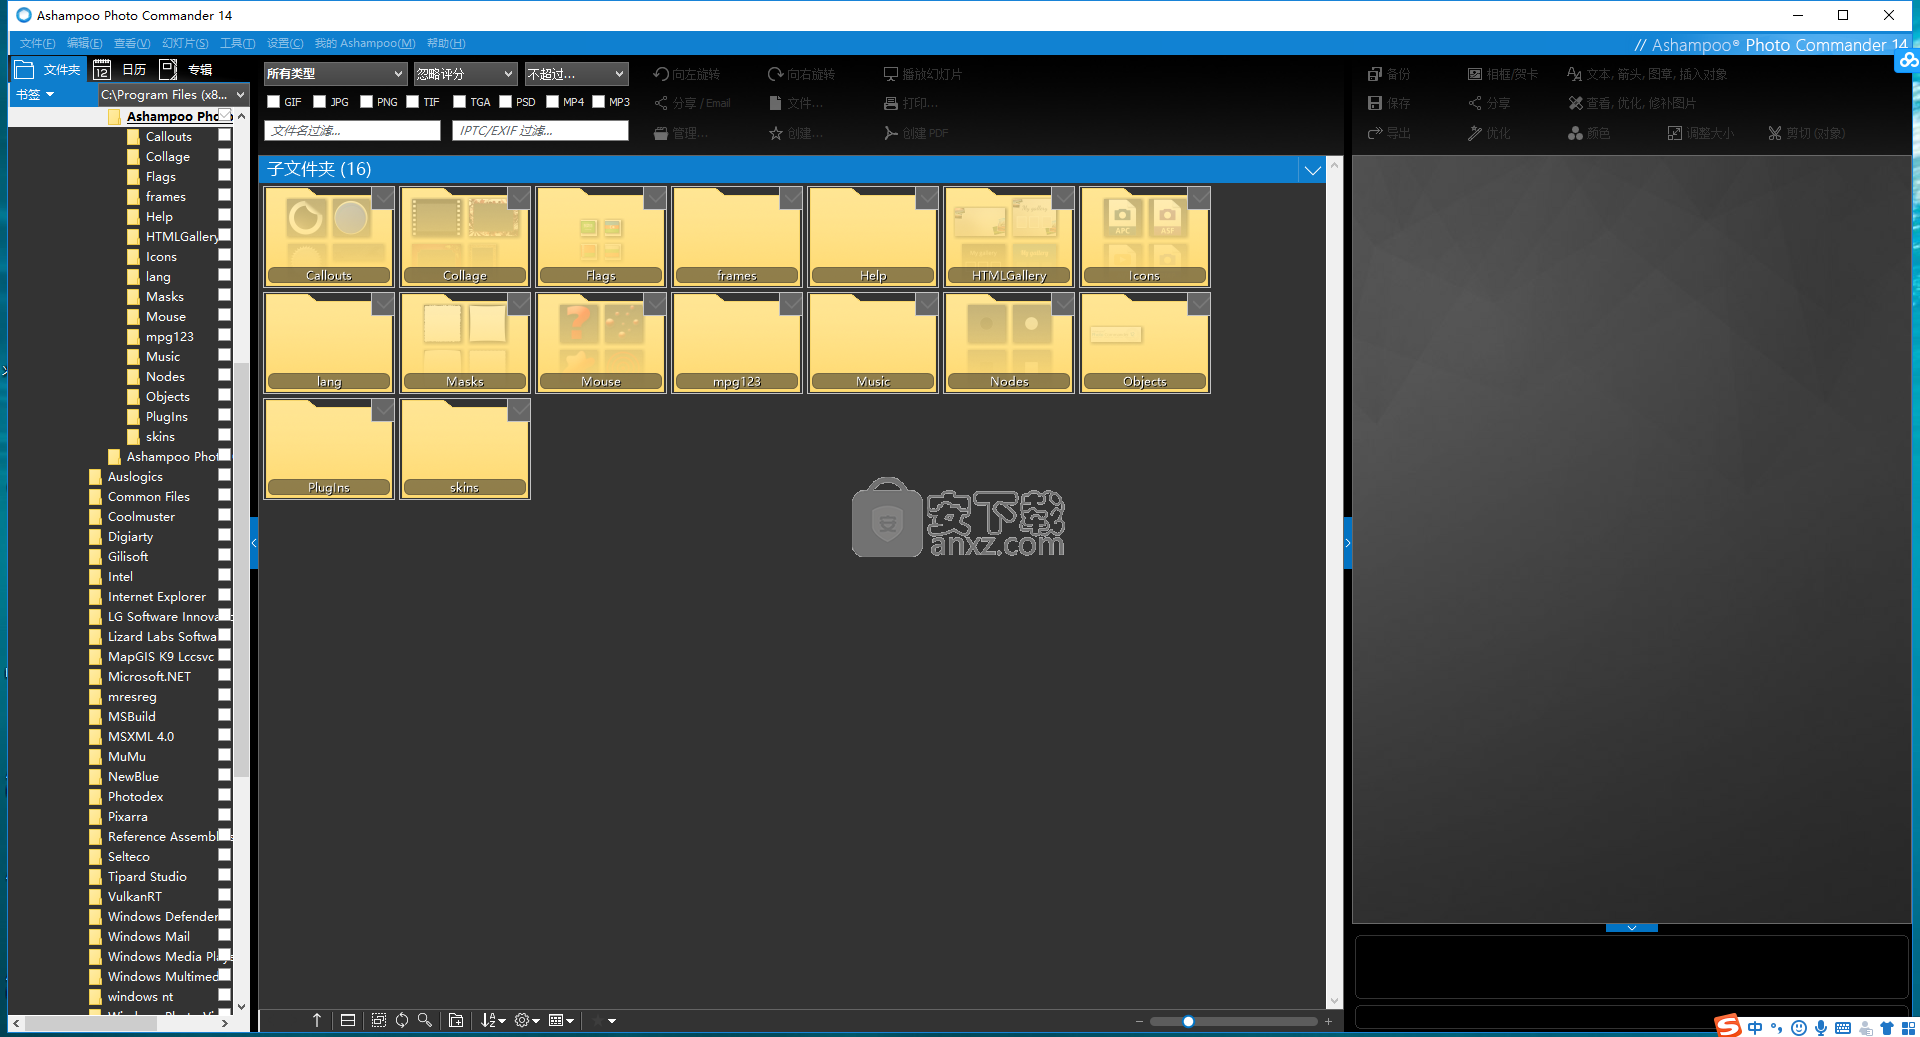The height and width of the screenshot is (1037, 1920).
Task: Tick the checkbox next to Callouts in tree
Action: point(224,136)
